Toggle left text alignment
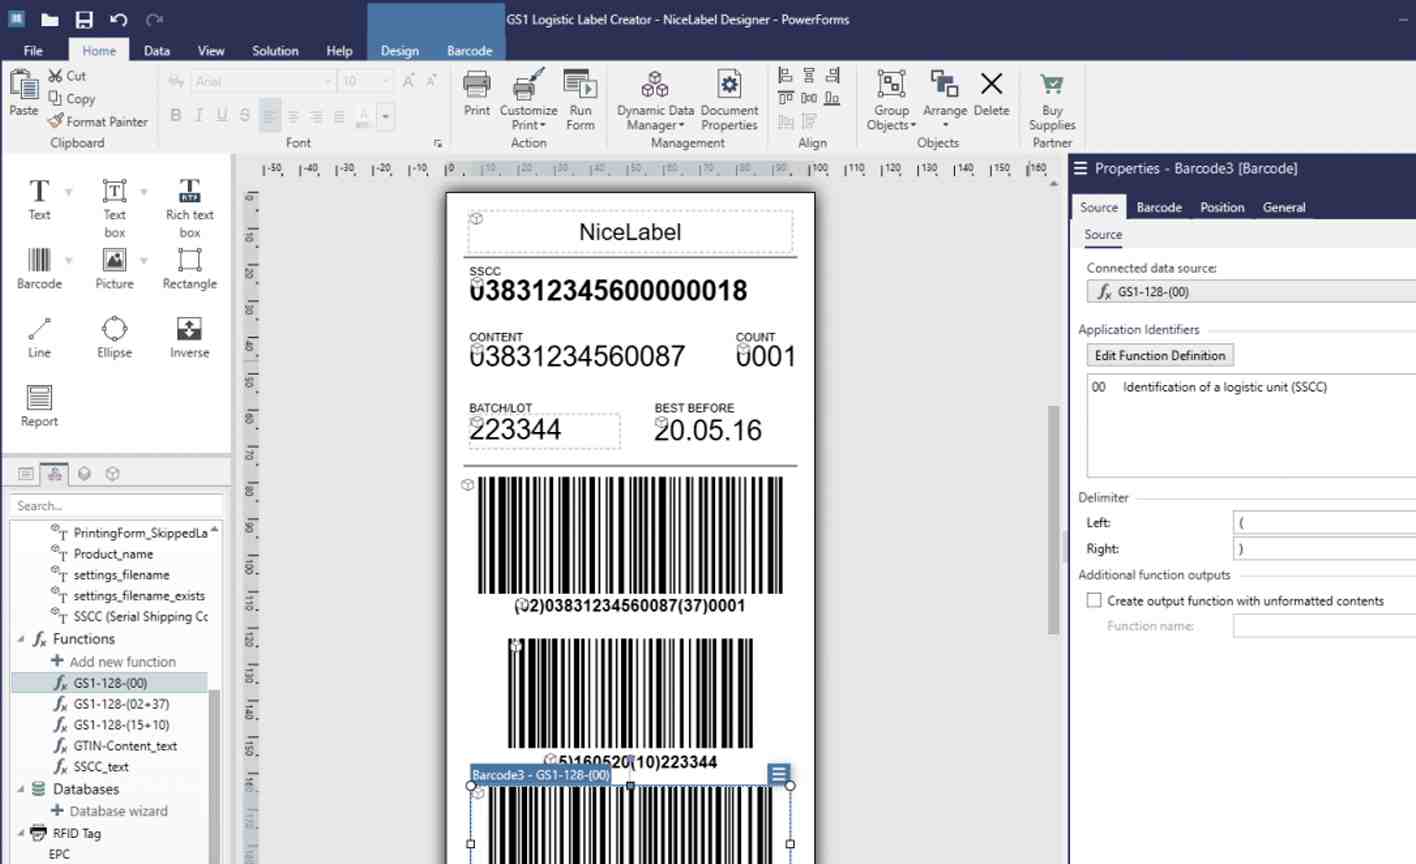This screenshot has width=1416, height=864. tap(270, 117)
